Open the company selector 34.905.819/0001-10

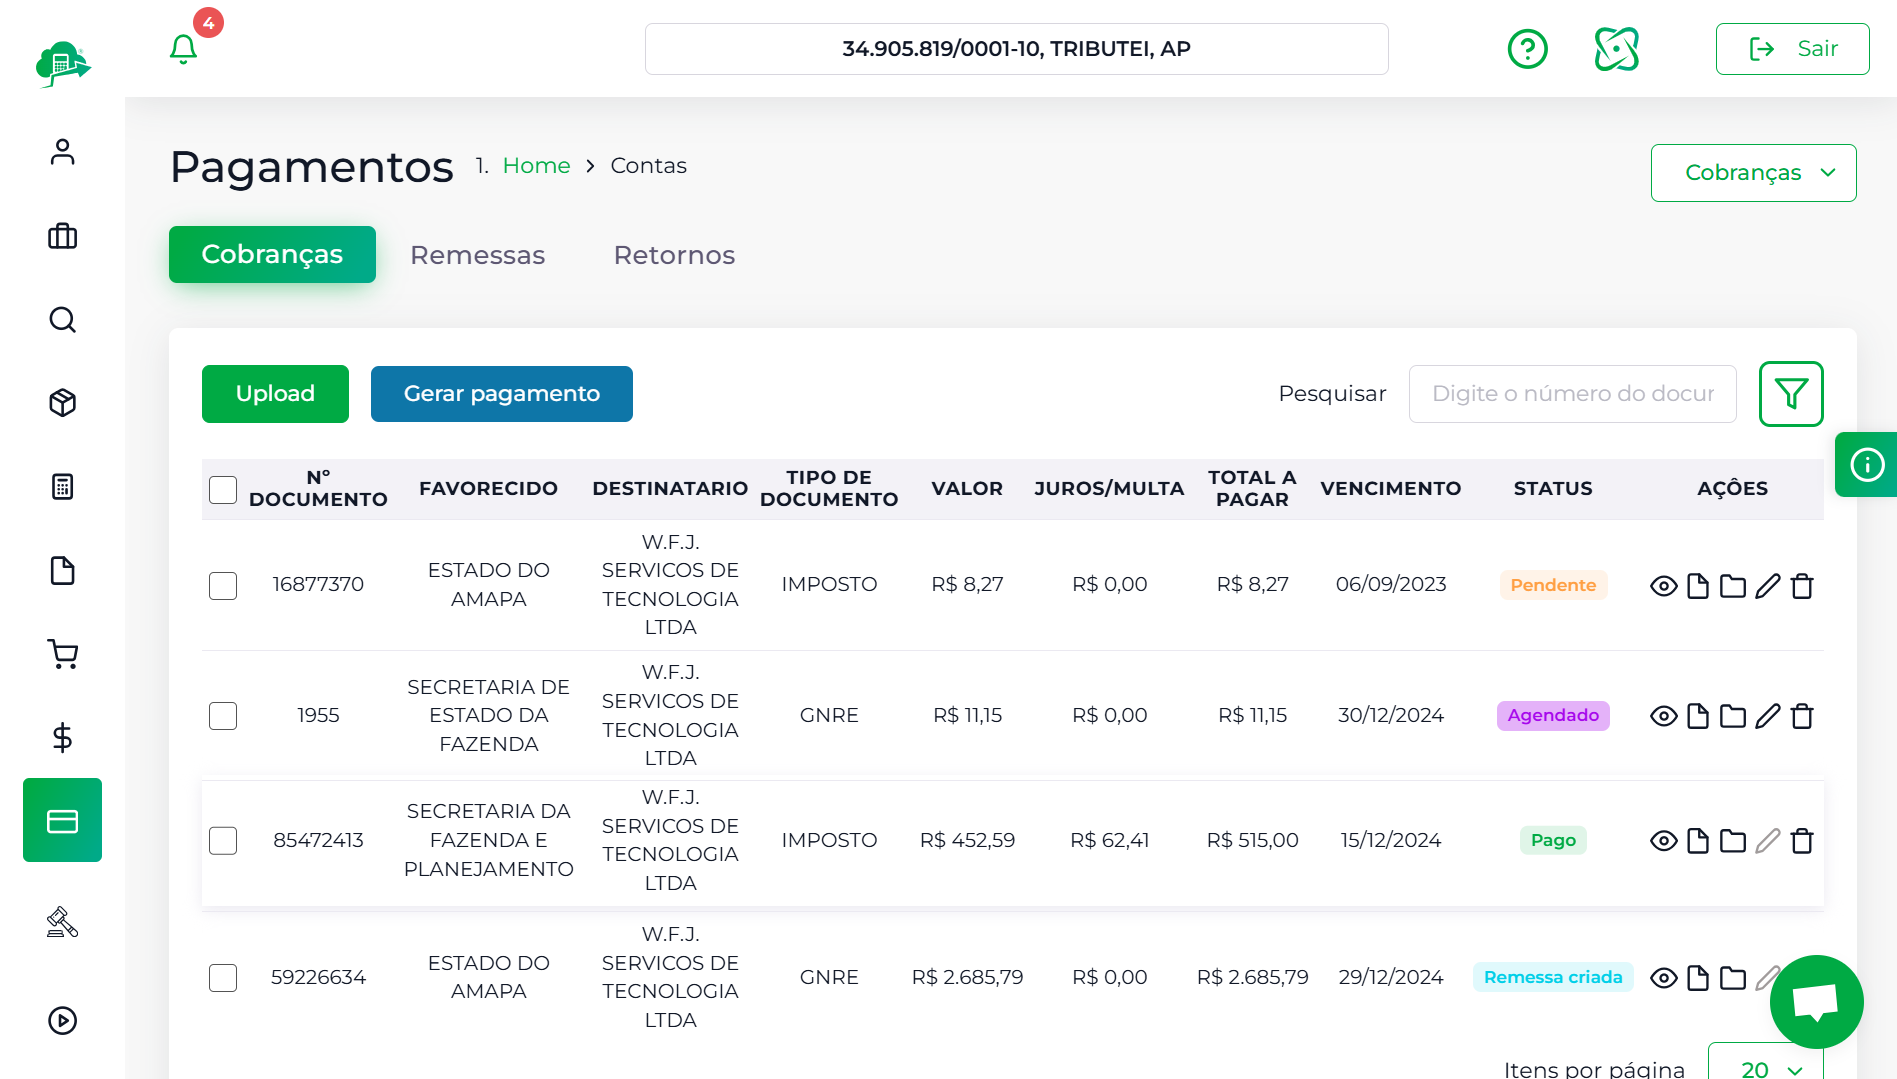pyautogui.click(x=1016, y=49)
